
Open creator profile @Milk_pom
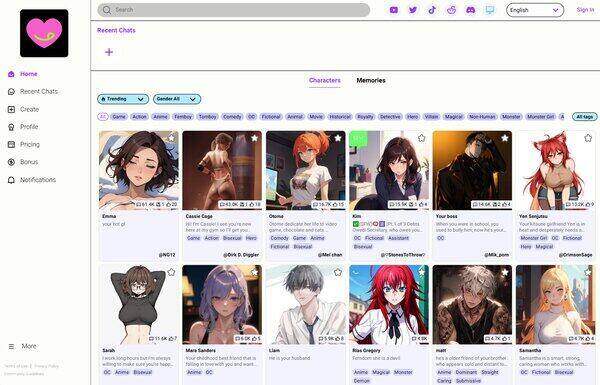(x=496, y=255)
